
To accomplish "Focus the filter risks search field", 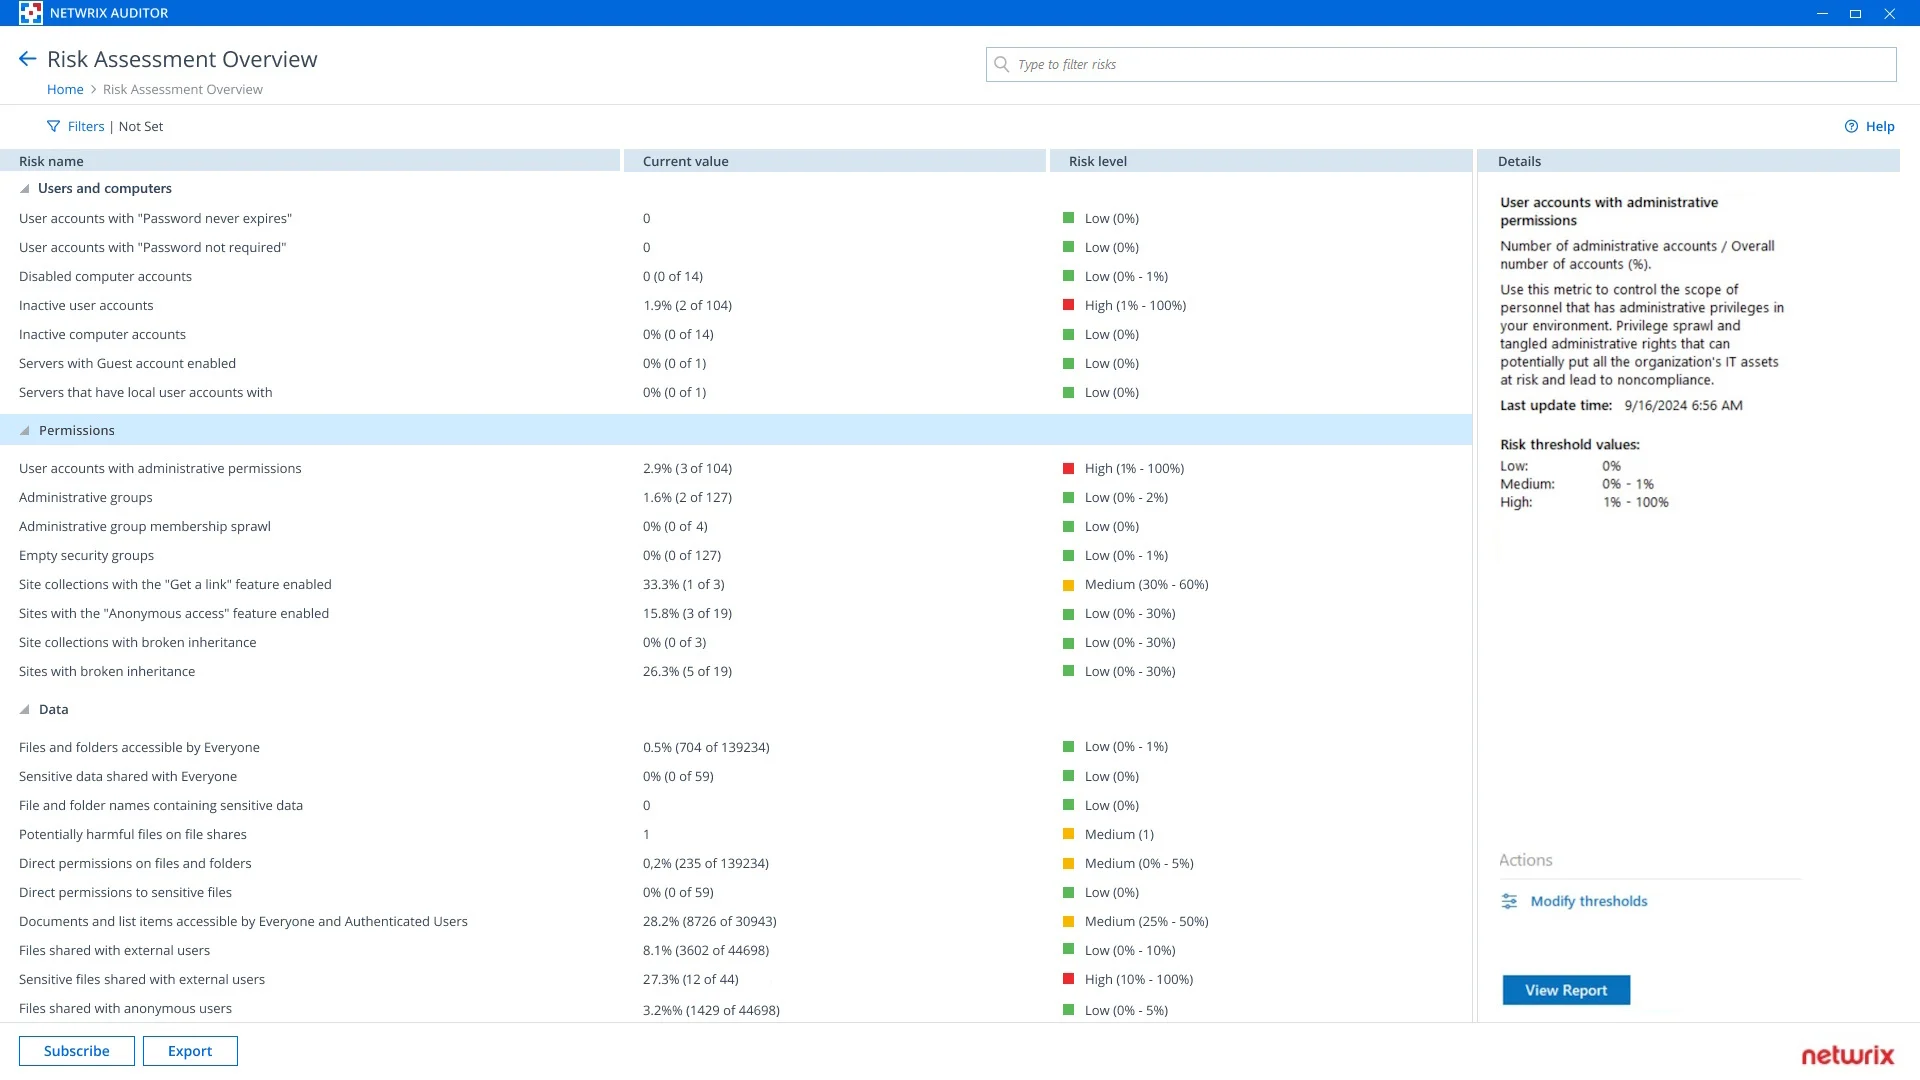I will (1441, 64).
